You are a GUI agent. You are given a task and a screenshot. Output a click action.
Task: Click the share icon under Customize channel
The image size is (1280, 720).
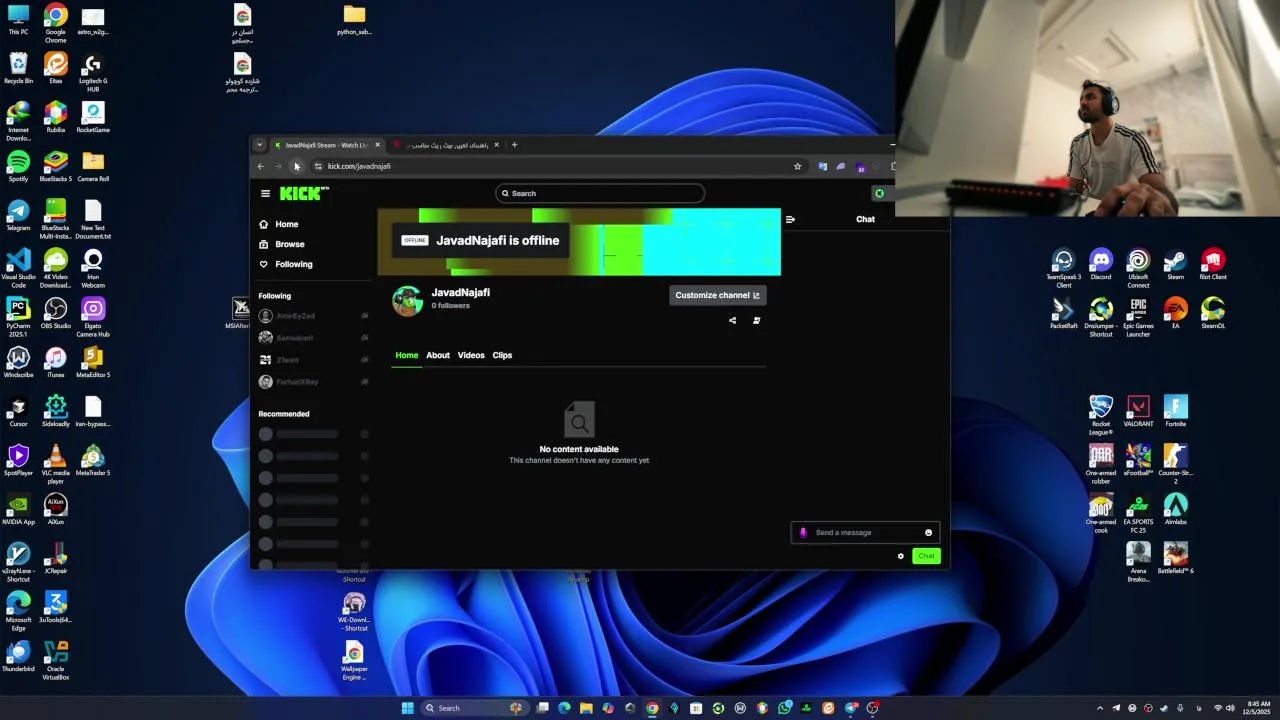click(x=732, y=321)
